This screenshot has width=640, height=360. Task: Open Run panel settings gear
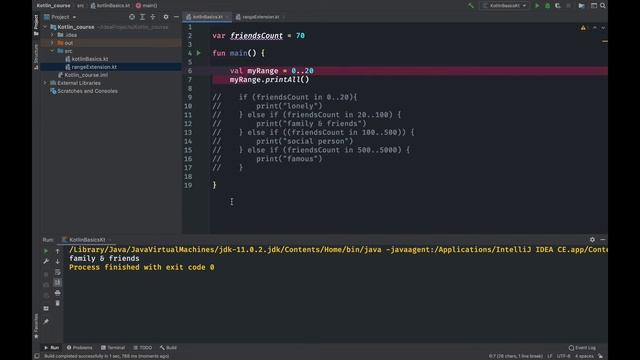point(592,240)
